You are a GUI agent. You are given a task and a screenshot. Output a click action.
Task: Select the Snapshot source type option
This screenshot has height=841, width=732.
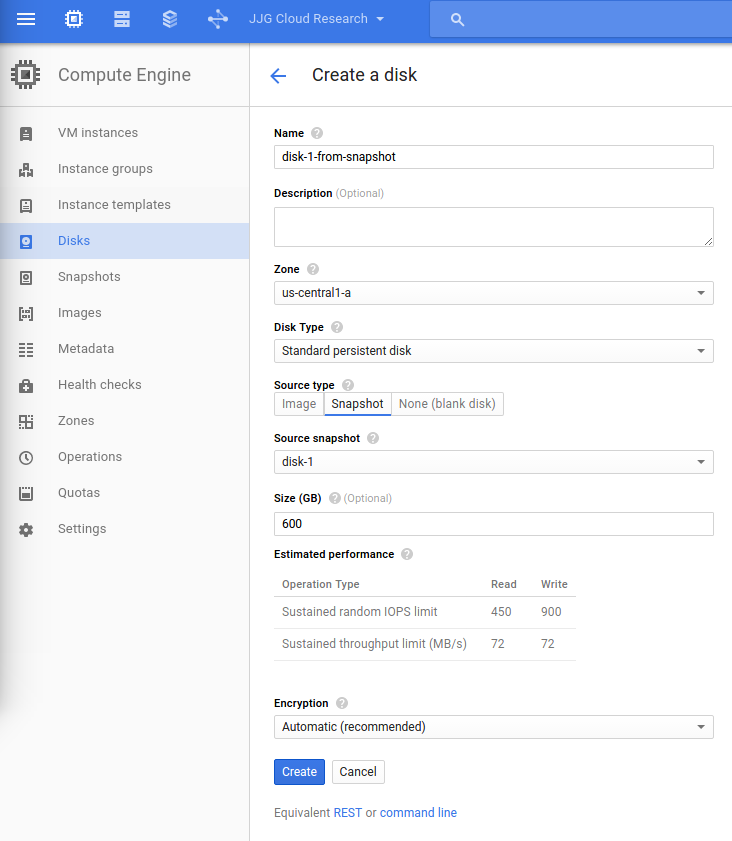357,403
